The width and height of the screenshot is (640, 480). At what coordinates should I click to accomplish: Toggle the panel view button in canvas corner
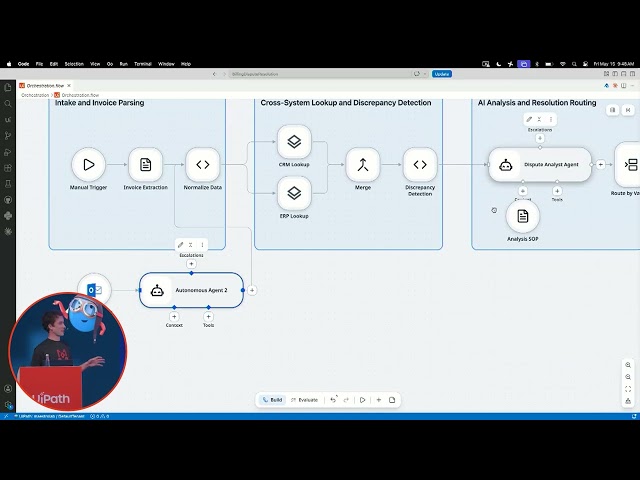pos(612,110)
